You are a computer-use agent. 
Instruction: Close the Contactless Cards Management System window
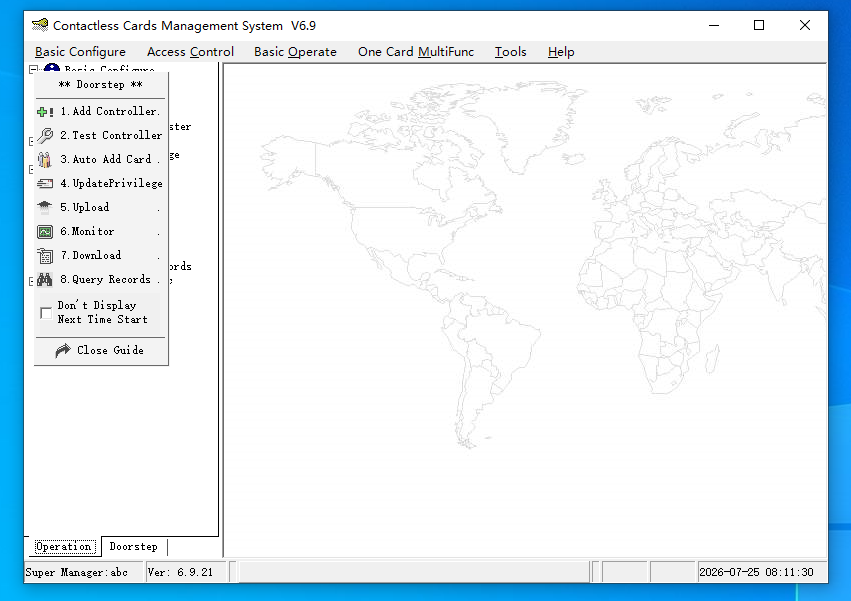[805, 26]
